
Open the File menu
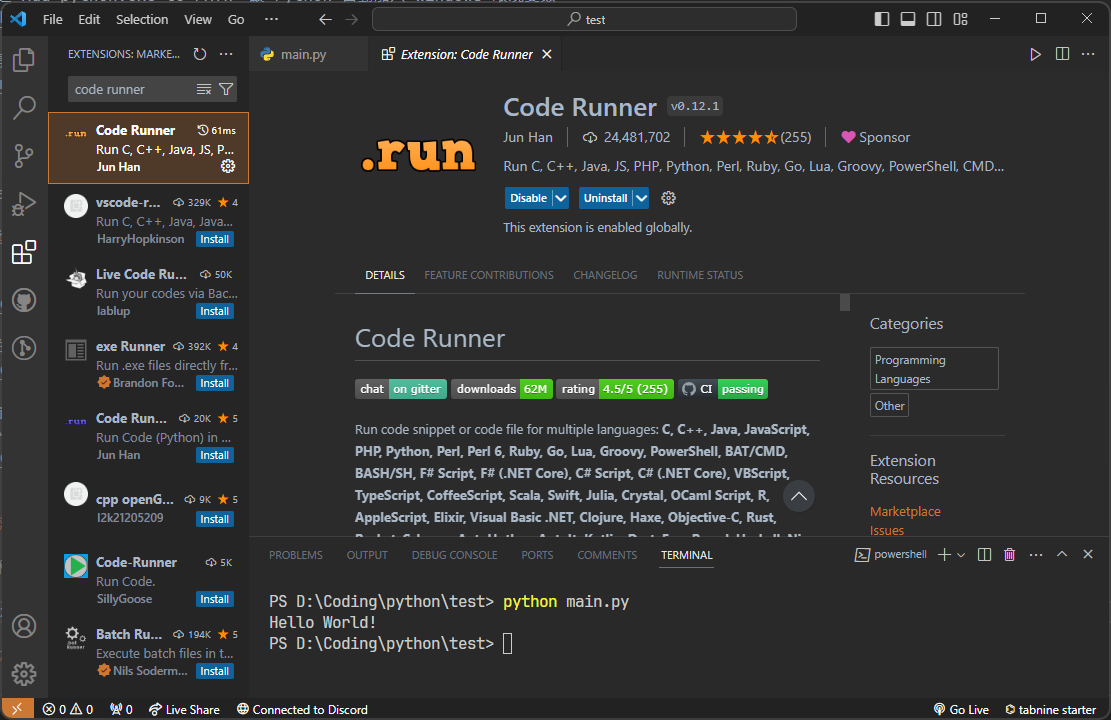(x=52, y=19)
